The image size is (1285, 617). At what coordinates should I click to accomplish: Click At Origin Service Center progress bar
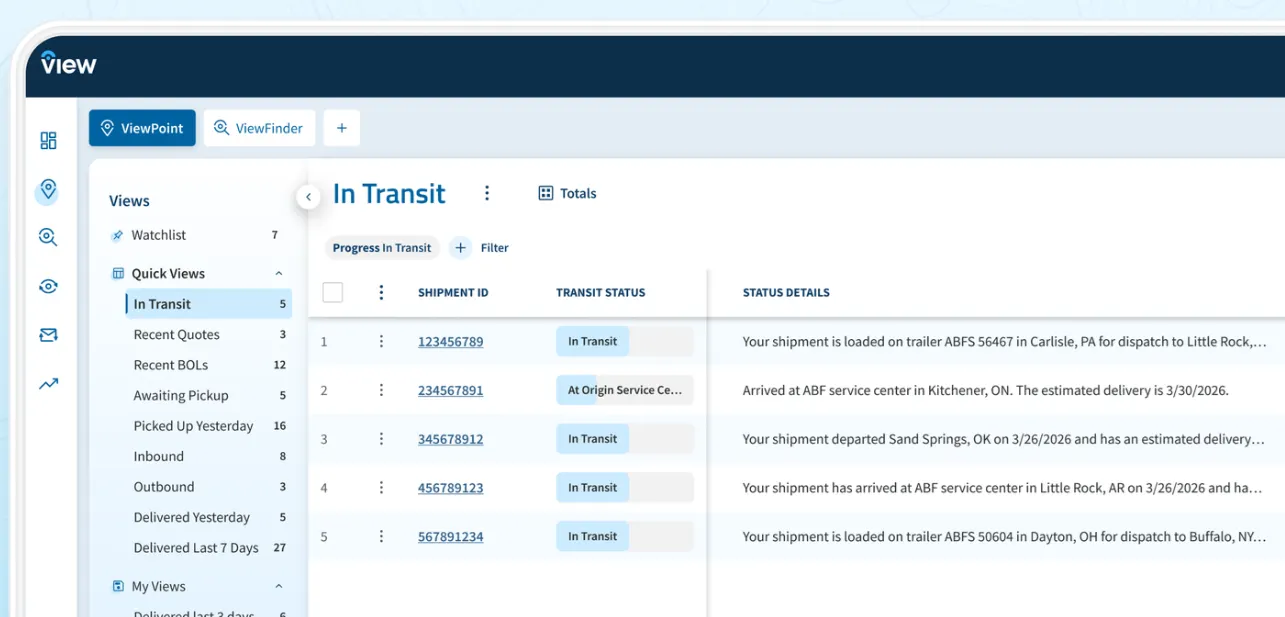[625, 390]
